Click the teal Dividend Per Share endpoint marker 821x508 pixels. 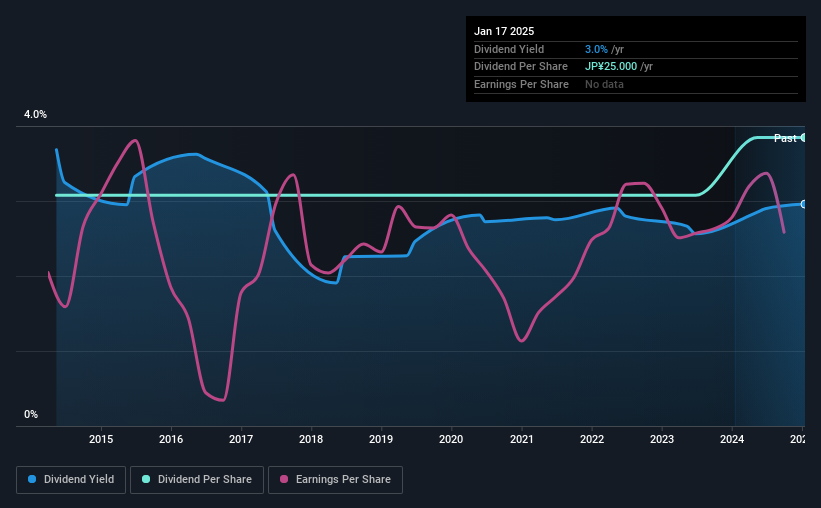(x=804, y=138)
